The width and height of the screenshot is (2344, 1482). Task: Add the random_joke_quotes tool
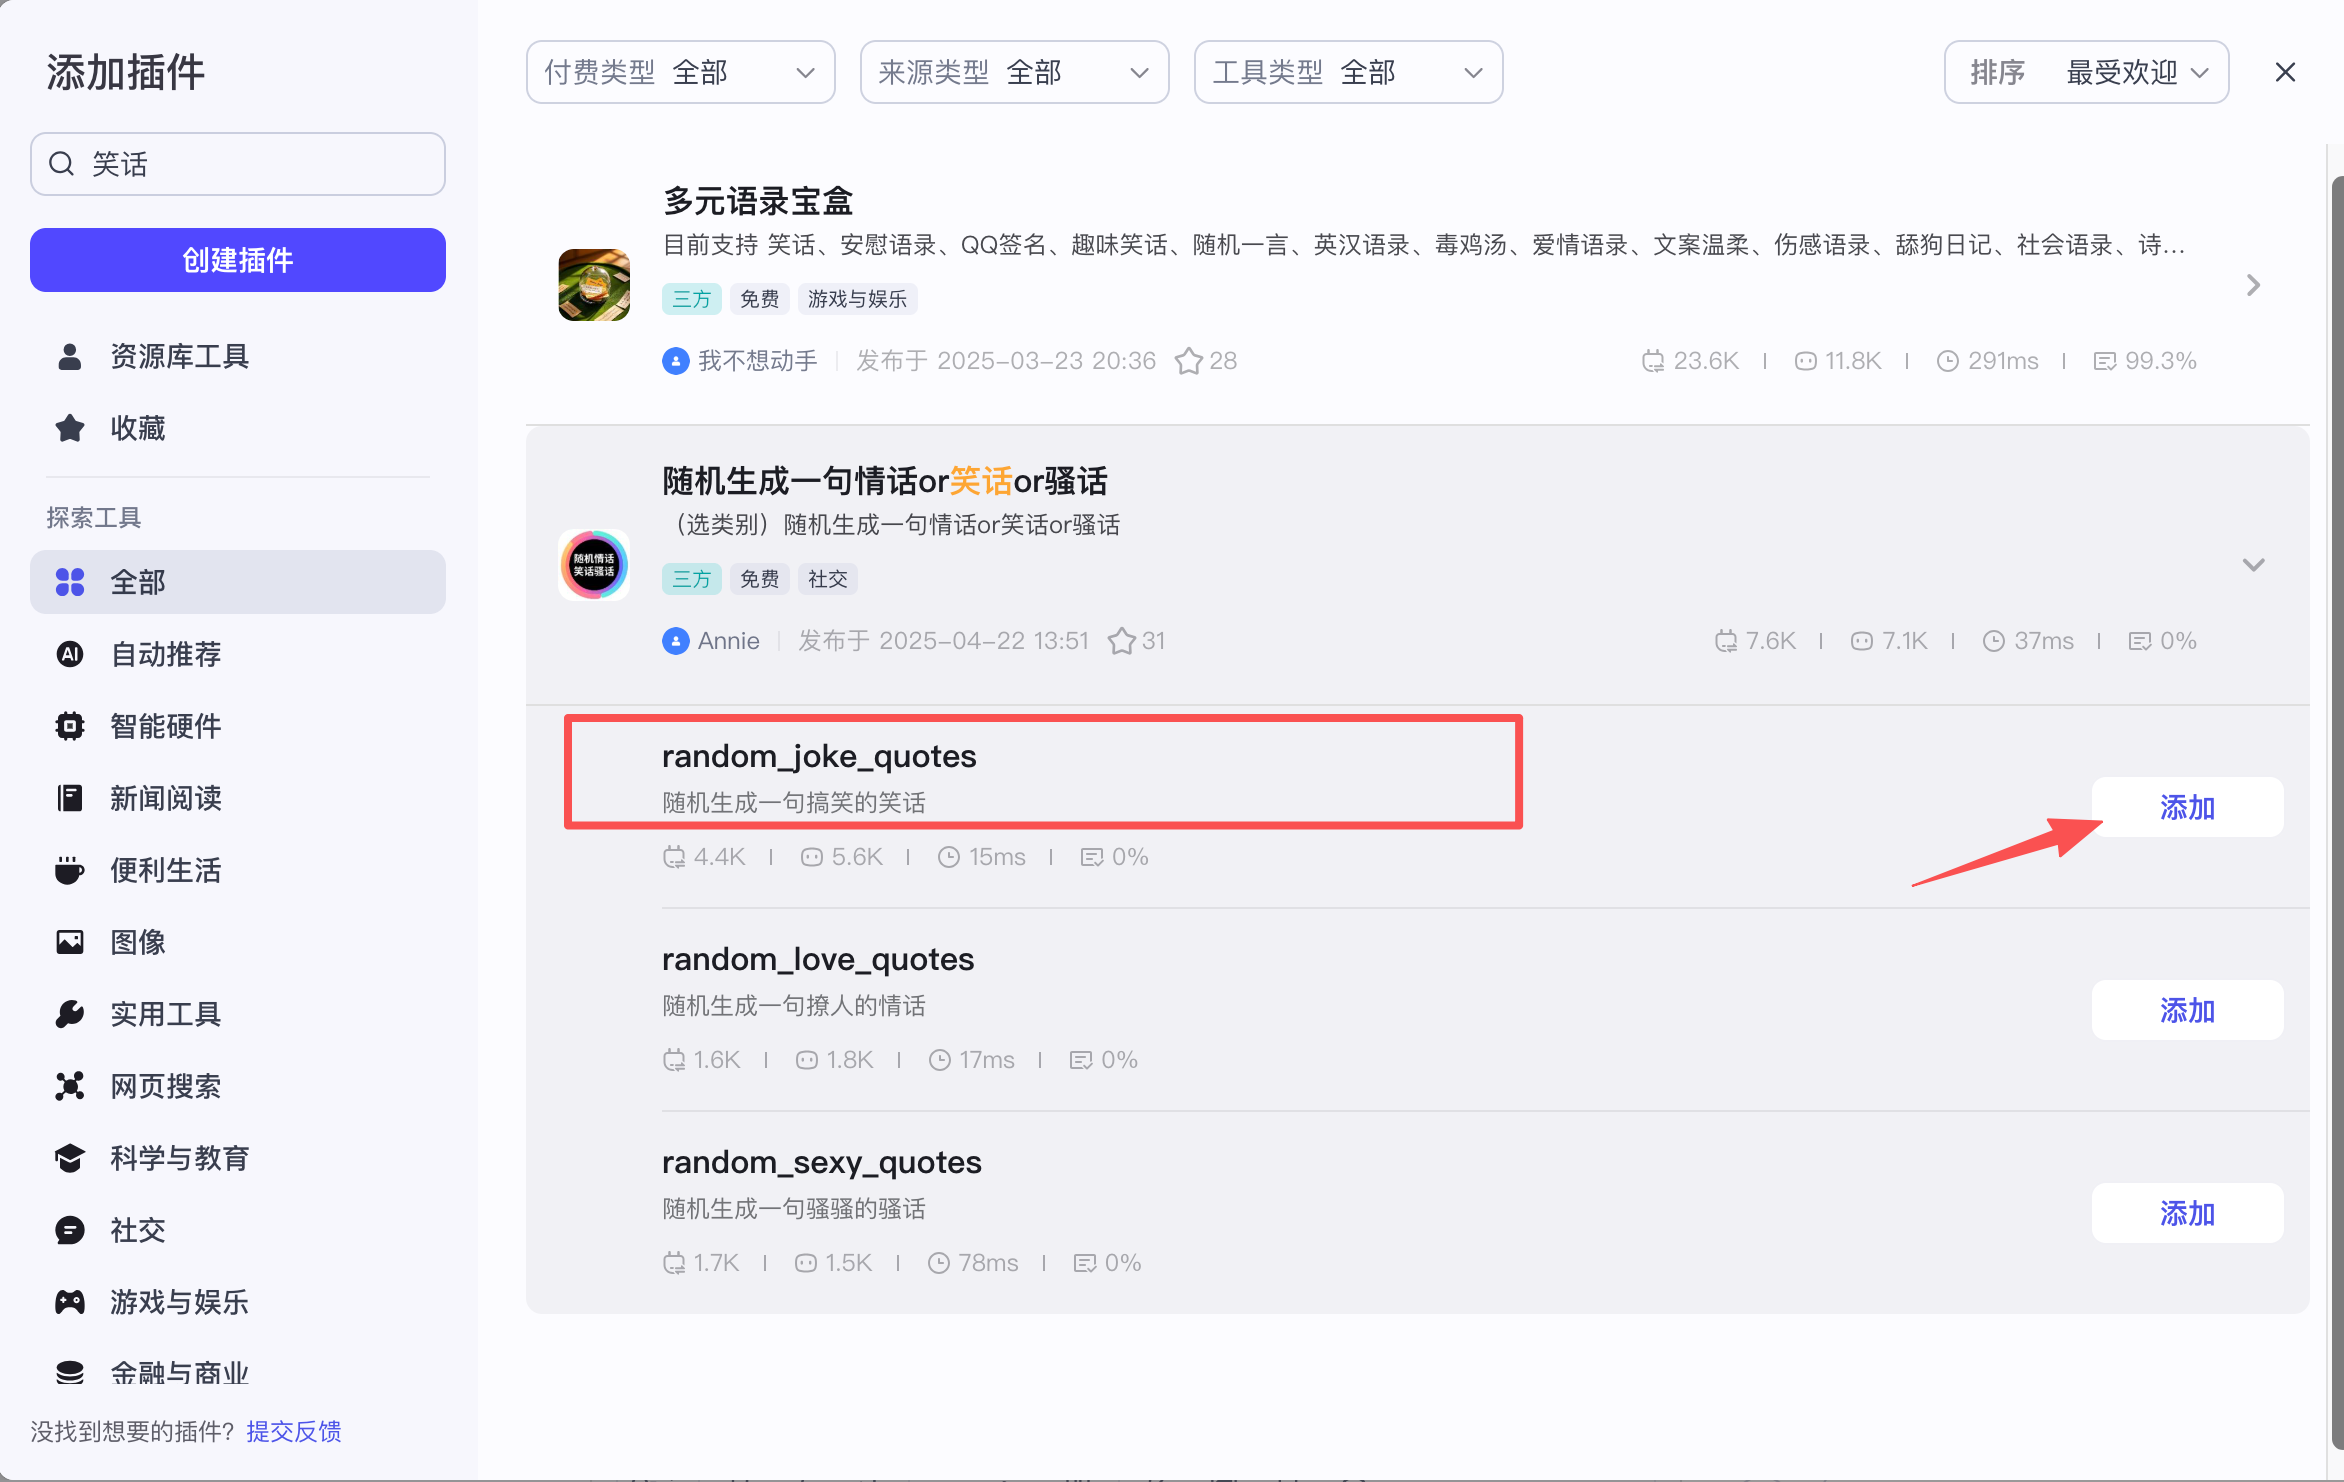coord(2187,807)
